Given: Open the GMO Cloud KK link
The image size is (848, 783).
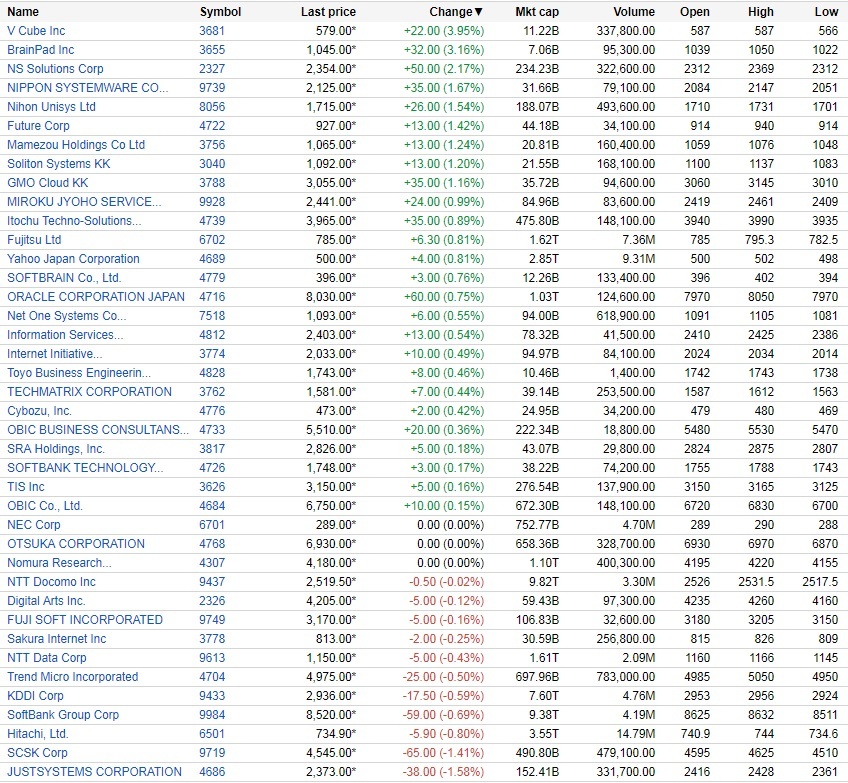Looking at the screenshot, I should point(48,183).
